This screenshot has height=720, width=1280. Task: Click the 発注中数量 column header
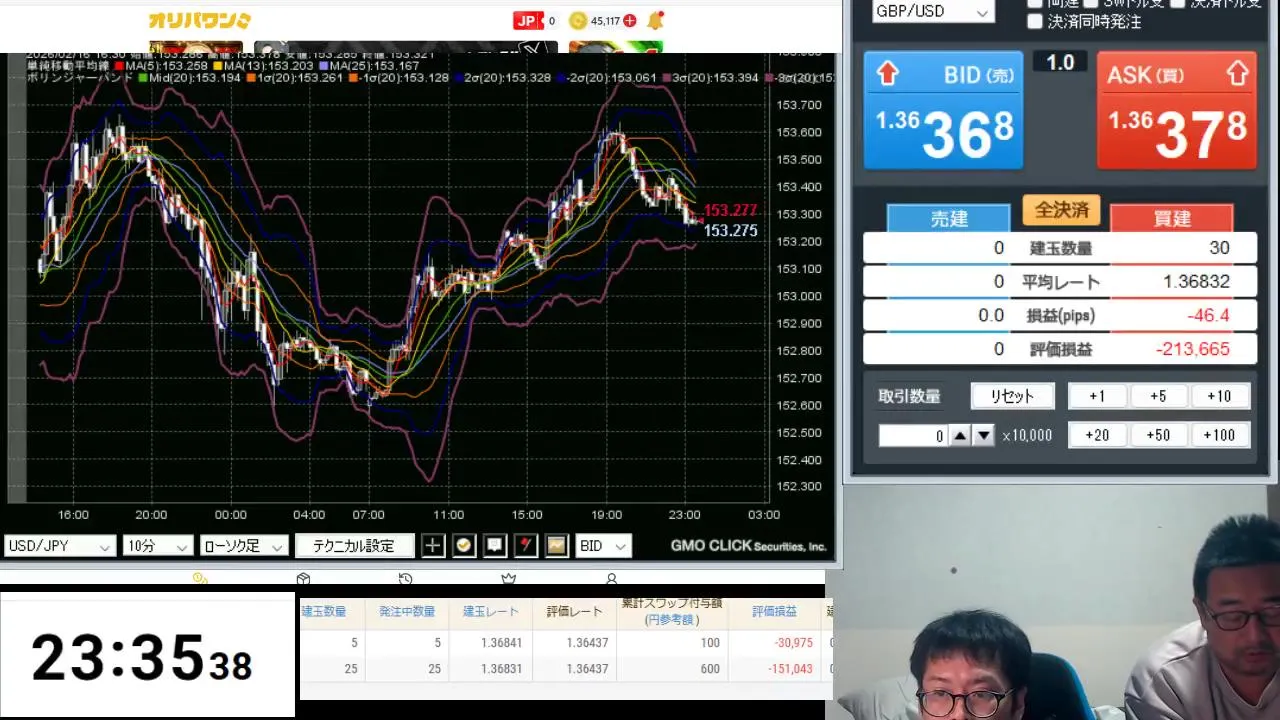tap(407, 611)
